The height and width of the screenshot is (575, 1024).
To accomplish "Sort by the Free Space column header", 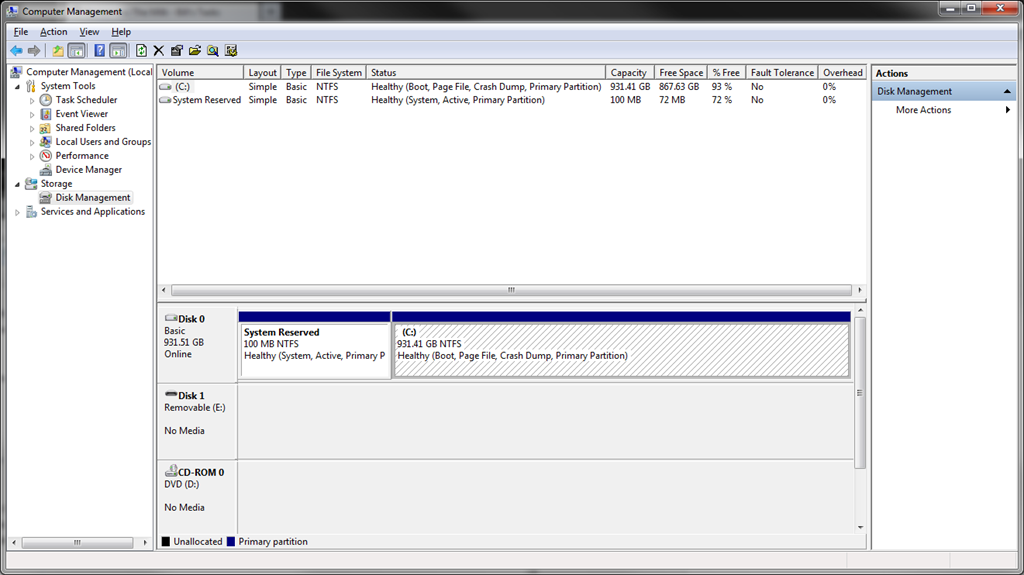I will (681, 73).
